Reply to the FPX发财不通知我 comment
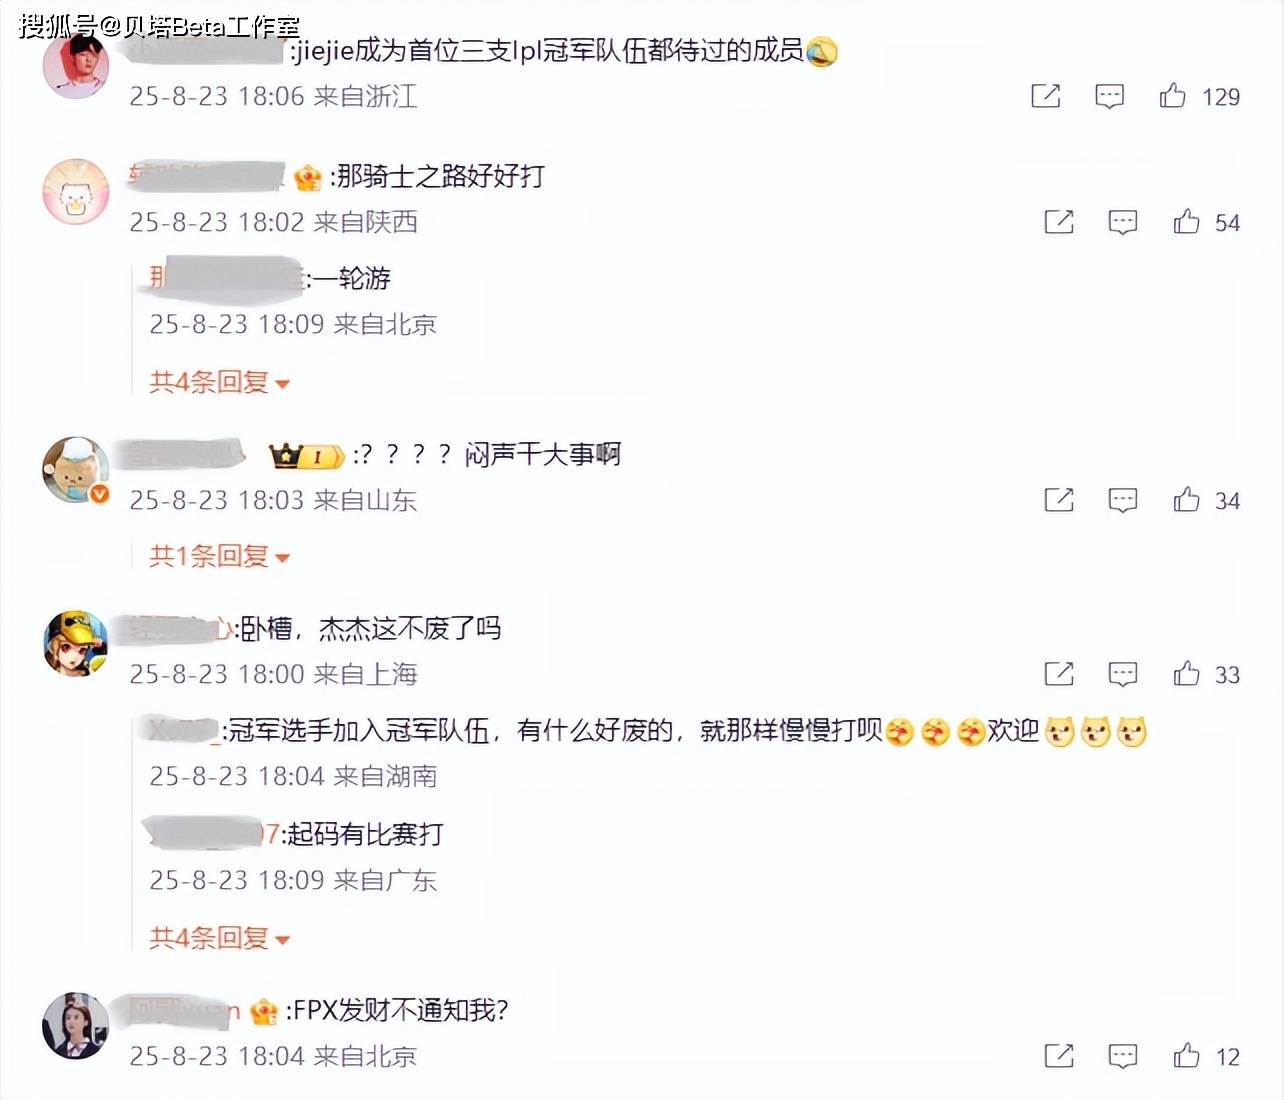Image resolution: width=1284 pixels, height=1100 pixels. [1123, 1056]
